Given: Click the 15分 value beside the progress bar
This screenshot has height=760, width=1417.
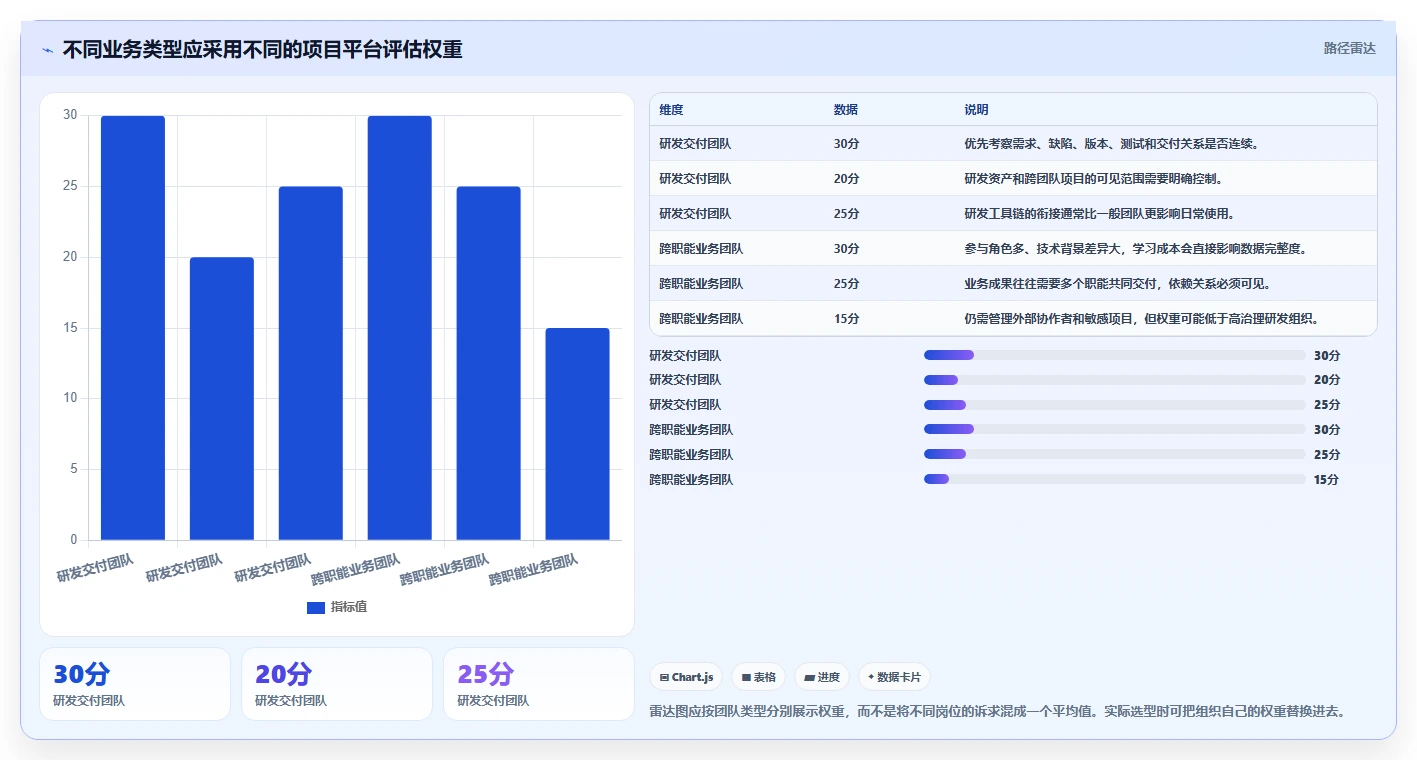Looking at the screenshot, I should click(x=1327, y=479).
